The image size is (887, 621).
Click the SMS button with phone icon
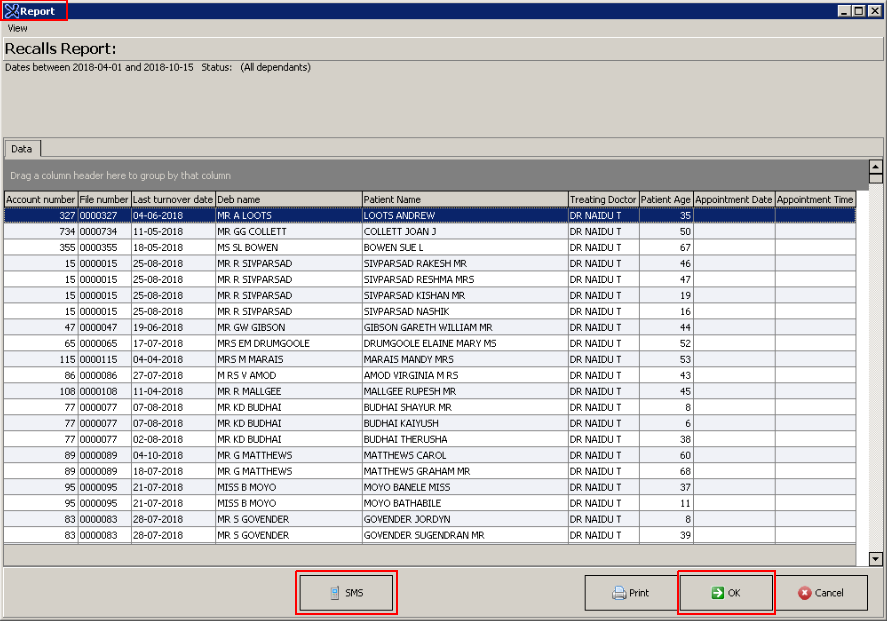(346, 593)
